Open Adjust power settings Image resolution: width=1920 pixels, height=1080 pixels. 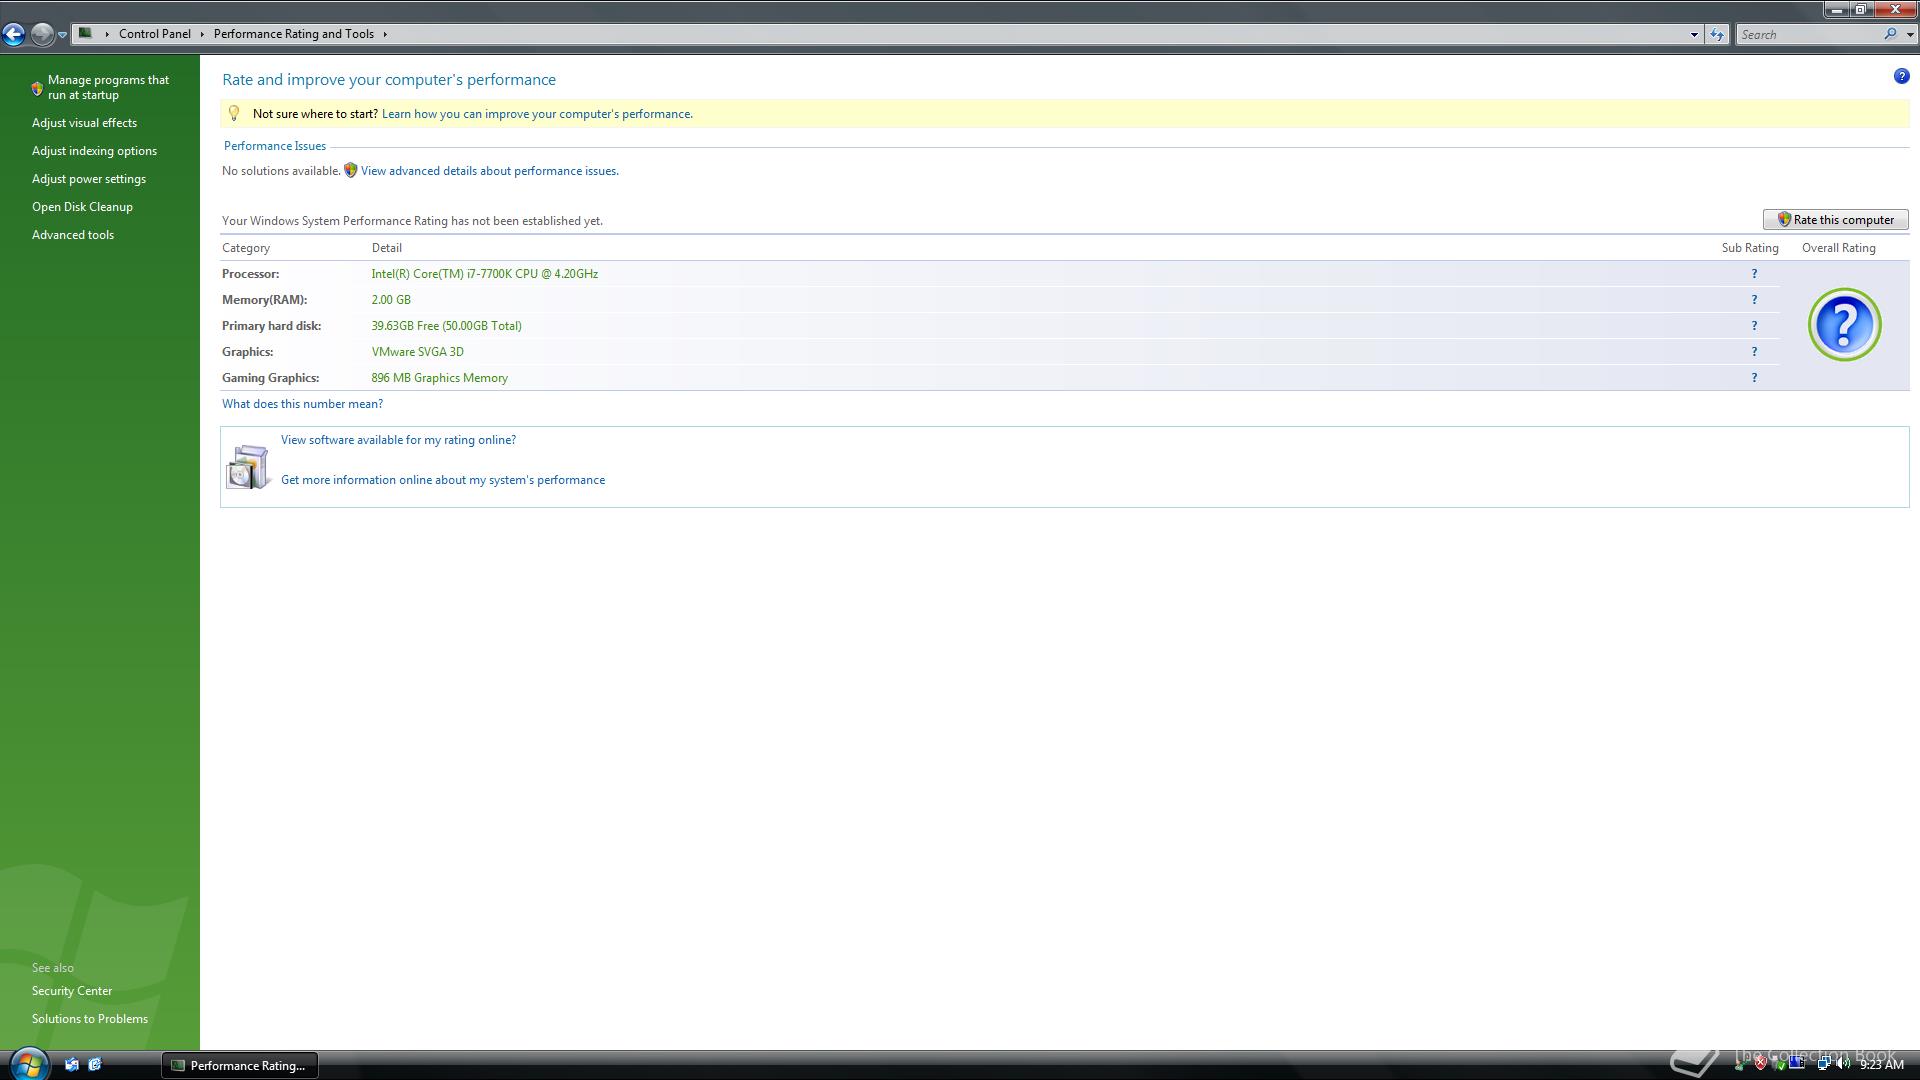(89, 179)
